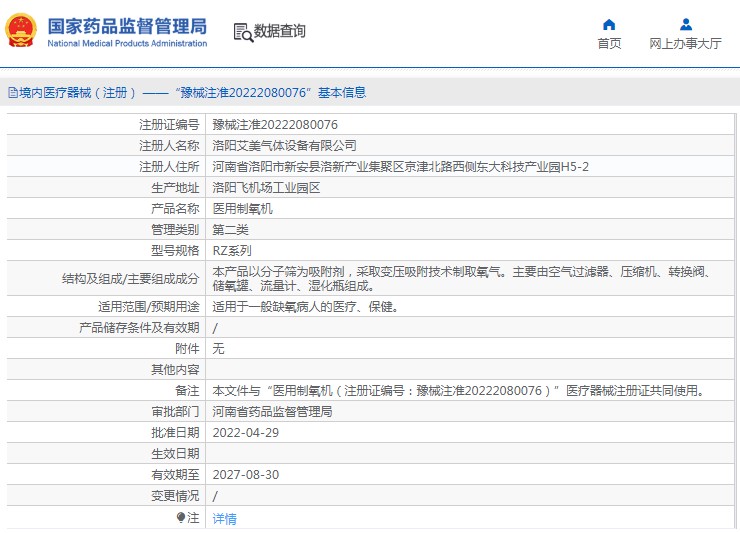This screenshot has height=533, width=740.
Task: Select approval date 2022-04-29
Action: pyautogui.click(x=246, y=432)
